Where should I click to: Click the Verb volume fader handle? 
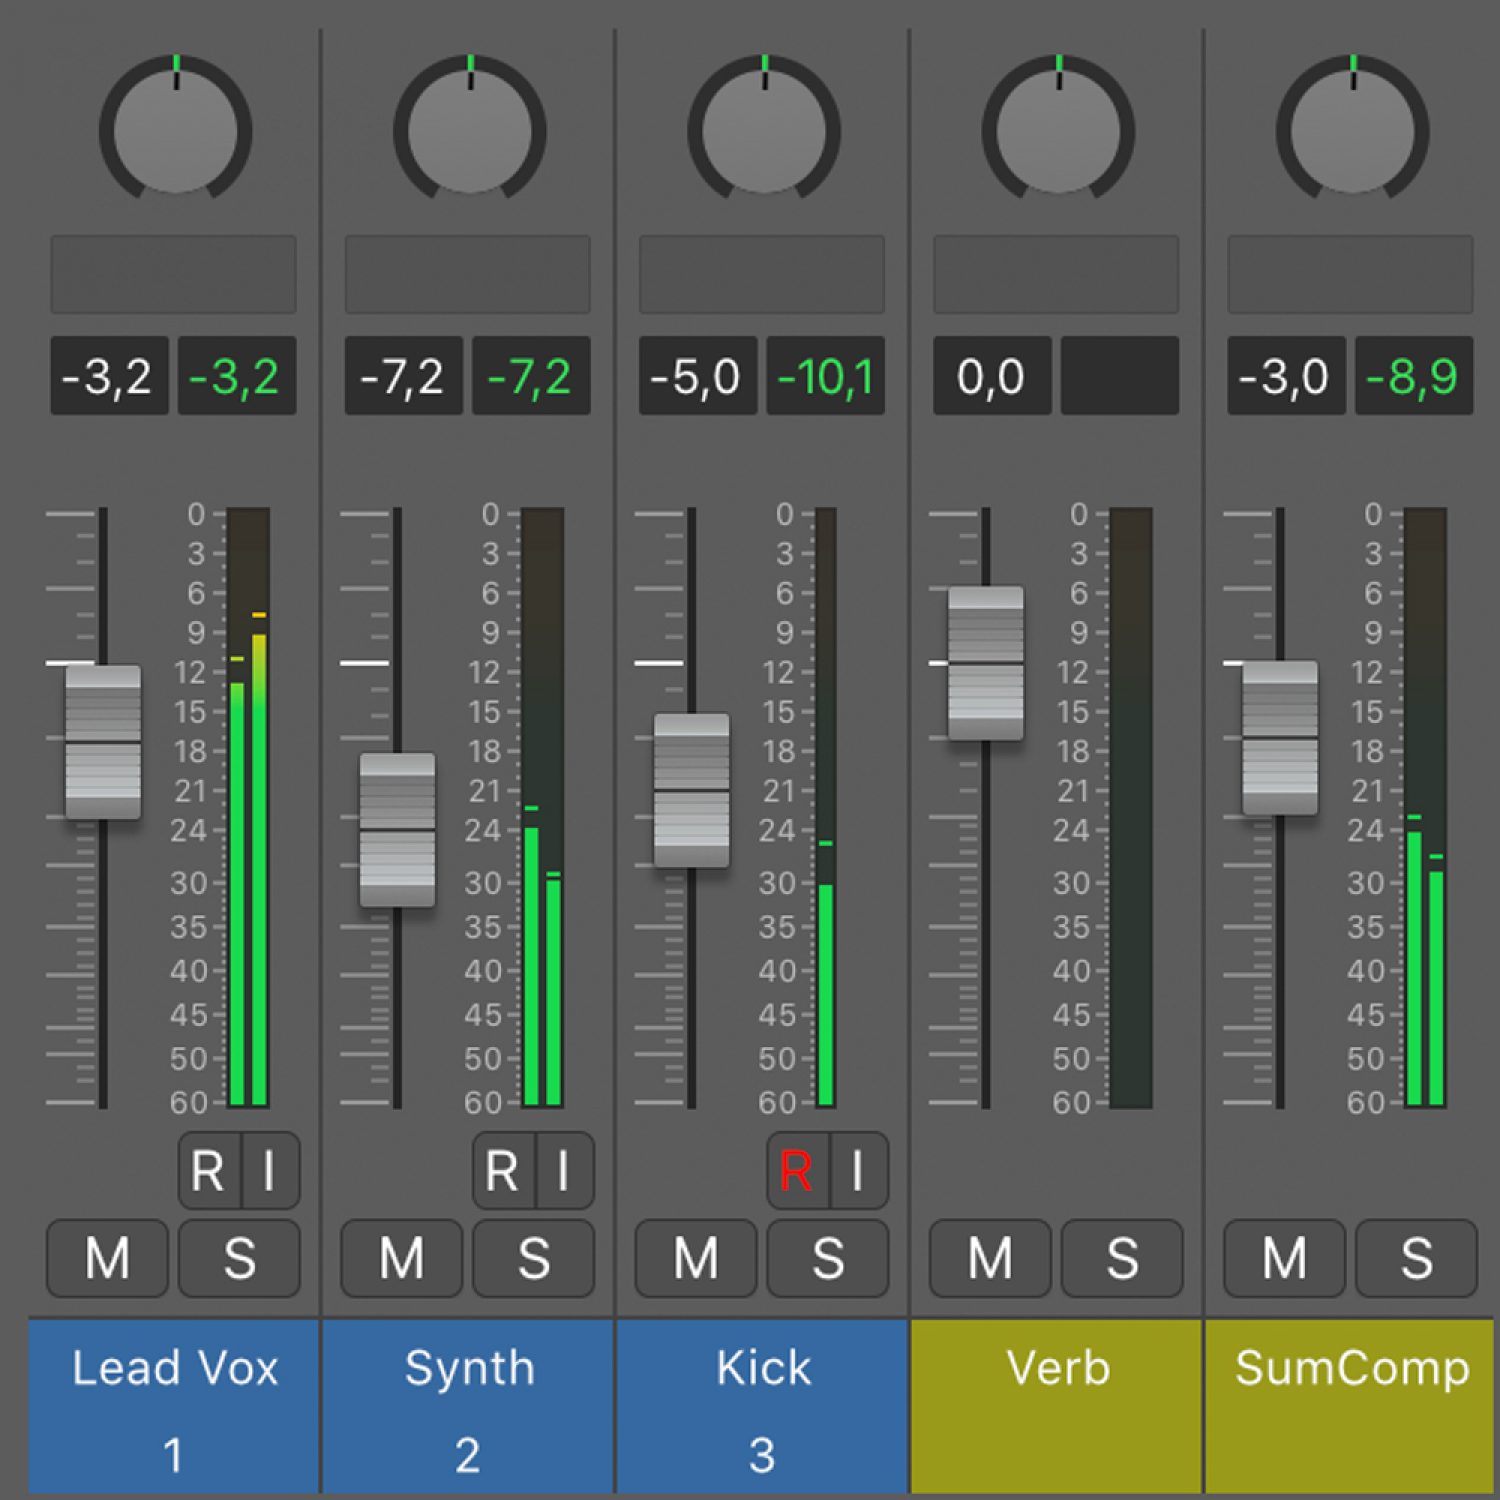tap(985, 663)
